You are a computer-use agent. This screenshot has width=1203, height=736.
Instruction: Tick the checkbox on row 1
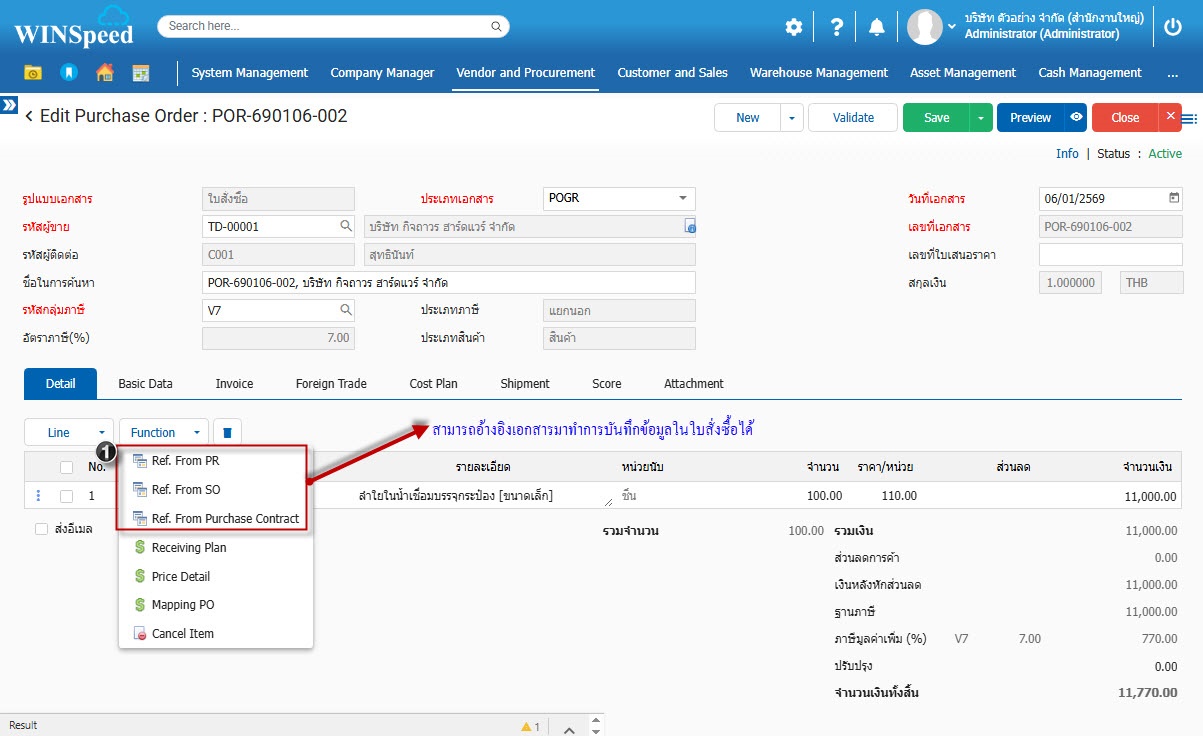66,496
